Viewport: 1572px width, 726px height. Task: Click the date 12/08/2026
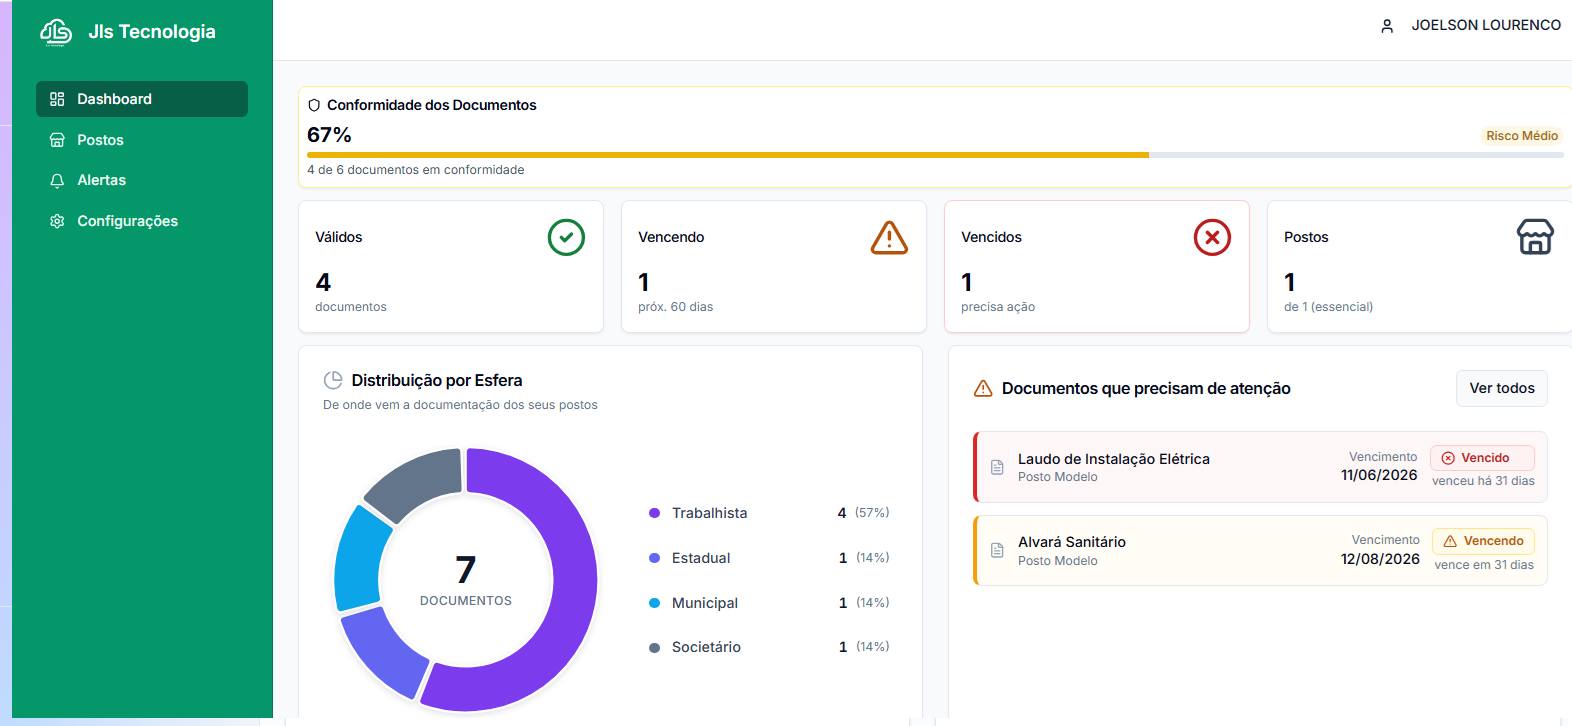1380,559
